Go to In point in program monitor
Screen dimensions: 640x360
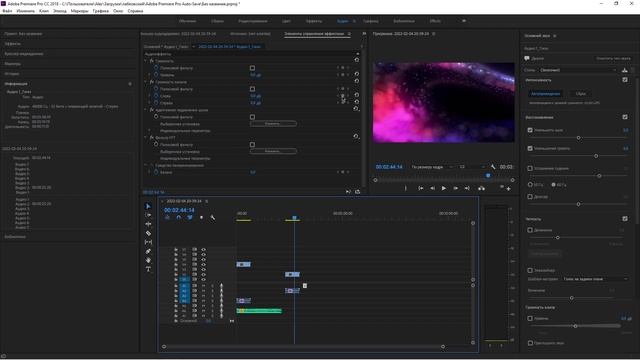(420, 188)
